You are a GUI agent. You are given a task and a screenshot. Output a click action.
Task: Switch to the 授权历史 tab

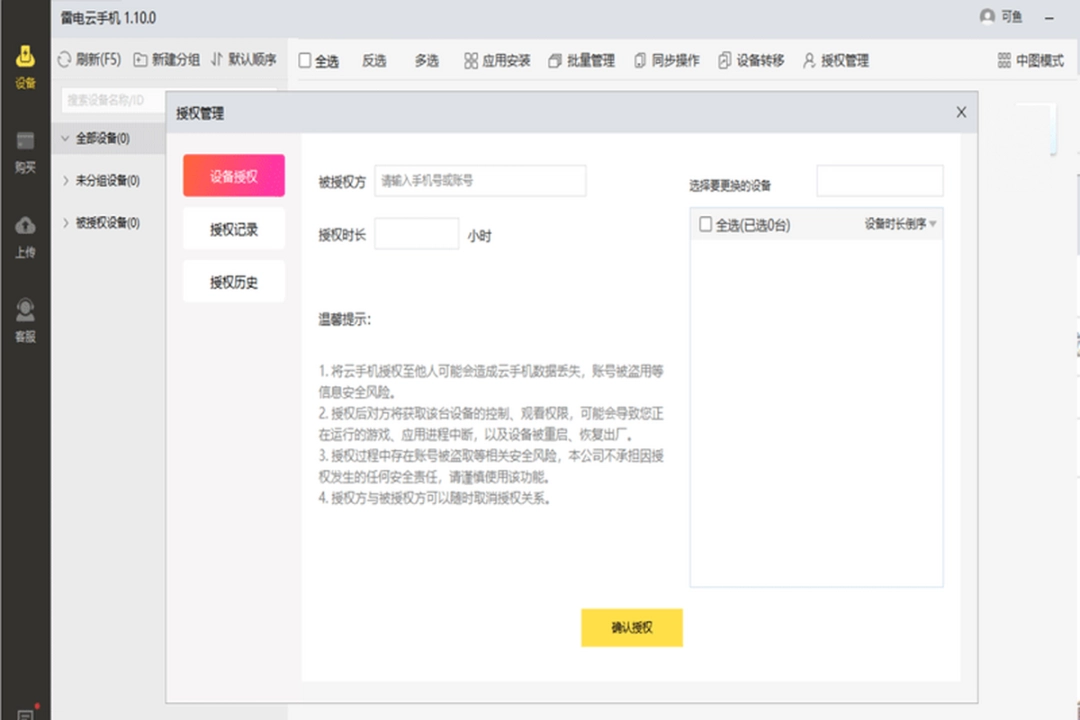pos(233,281)
